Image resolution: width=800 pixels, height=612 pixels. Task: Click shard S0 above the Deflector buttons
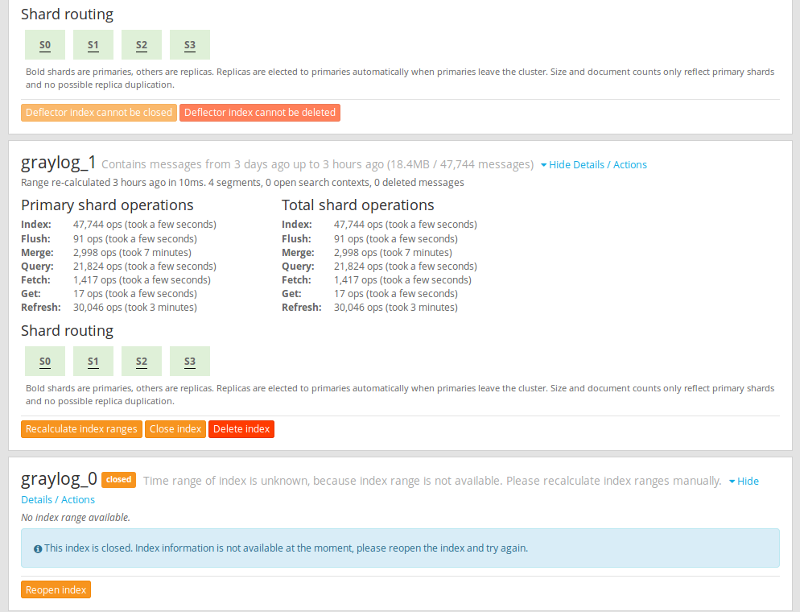pyautogui.click(x=45, y=45)
